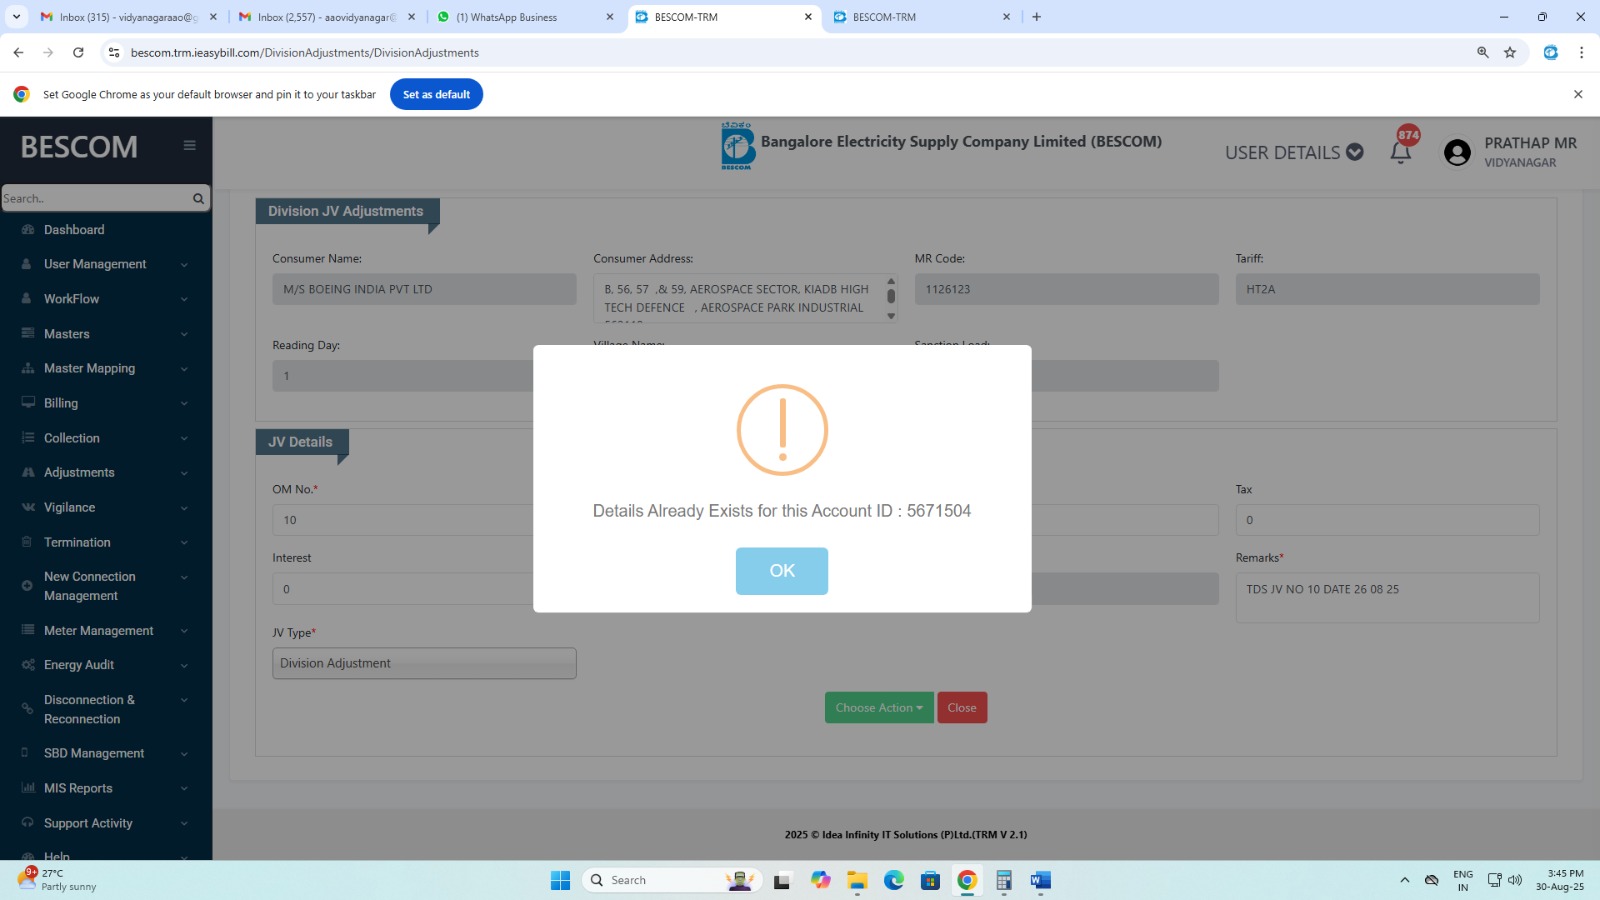This screenshot has width=1600, height=900.
Task: Expand Meter Management chevron in sidebar
Action: [184, 631]
